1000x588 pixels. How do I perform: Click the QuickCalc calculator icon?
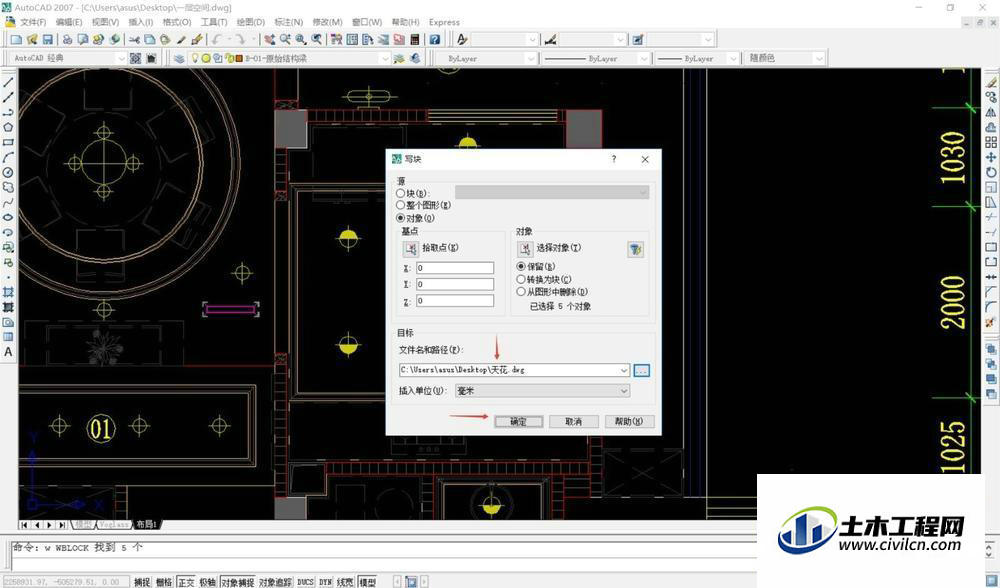[415, 40]
